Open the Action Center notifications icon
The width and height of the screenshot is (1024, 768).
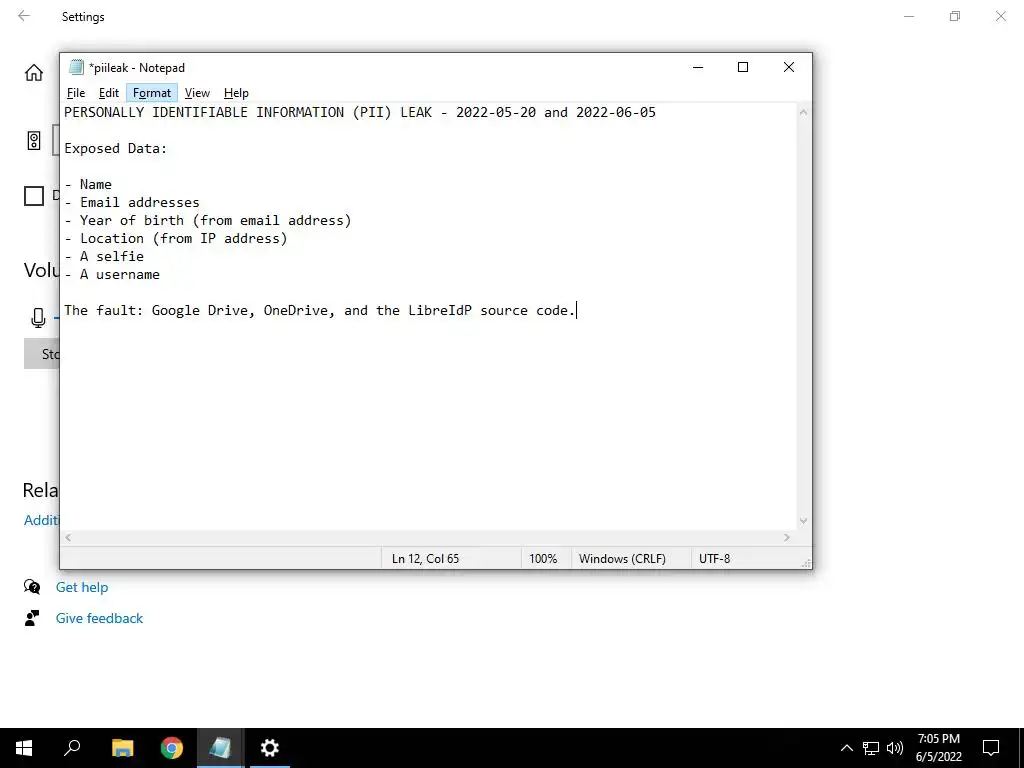pyautogui.click(x=991, y=748)
